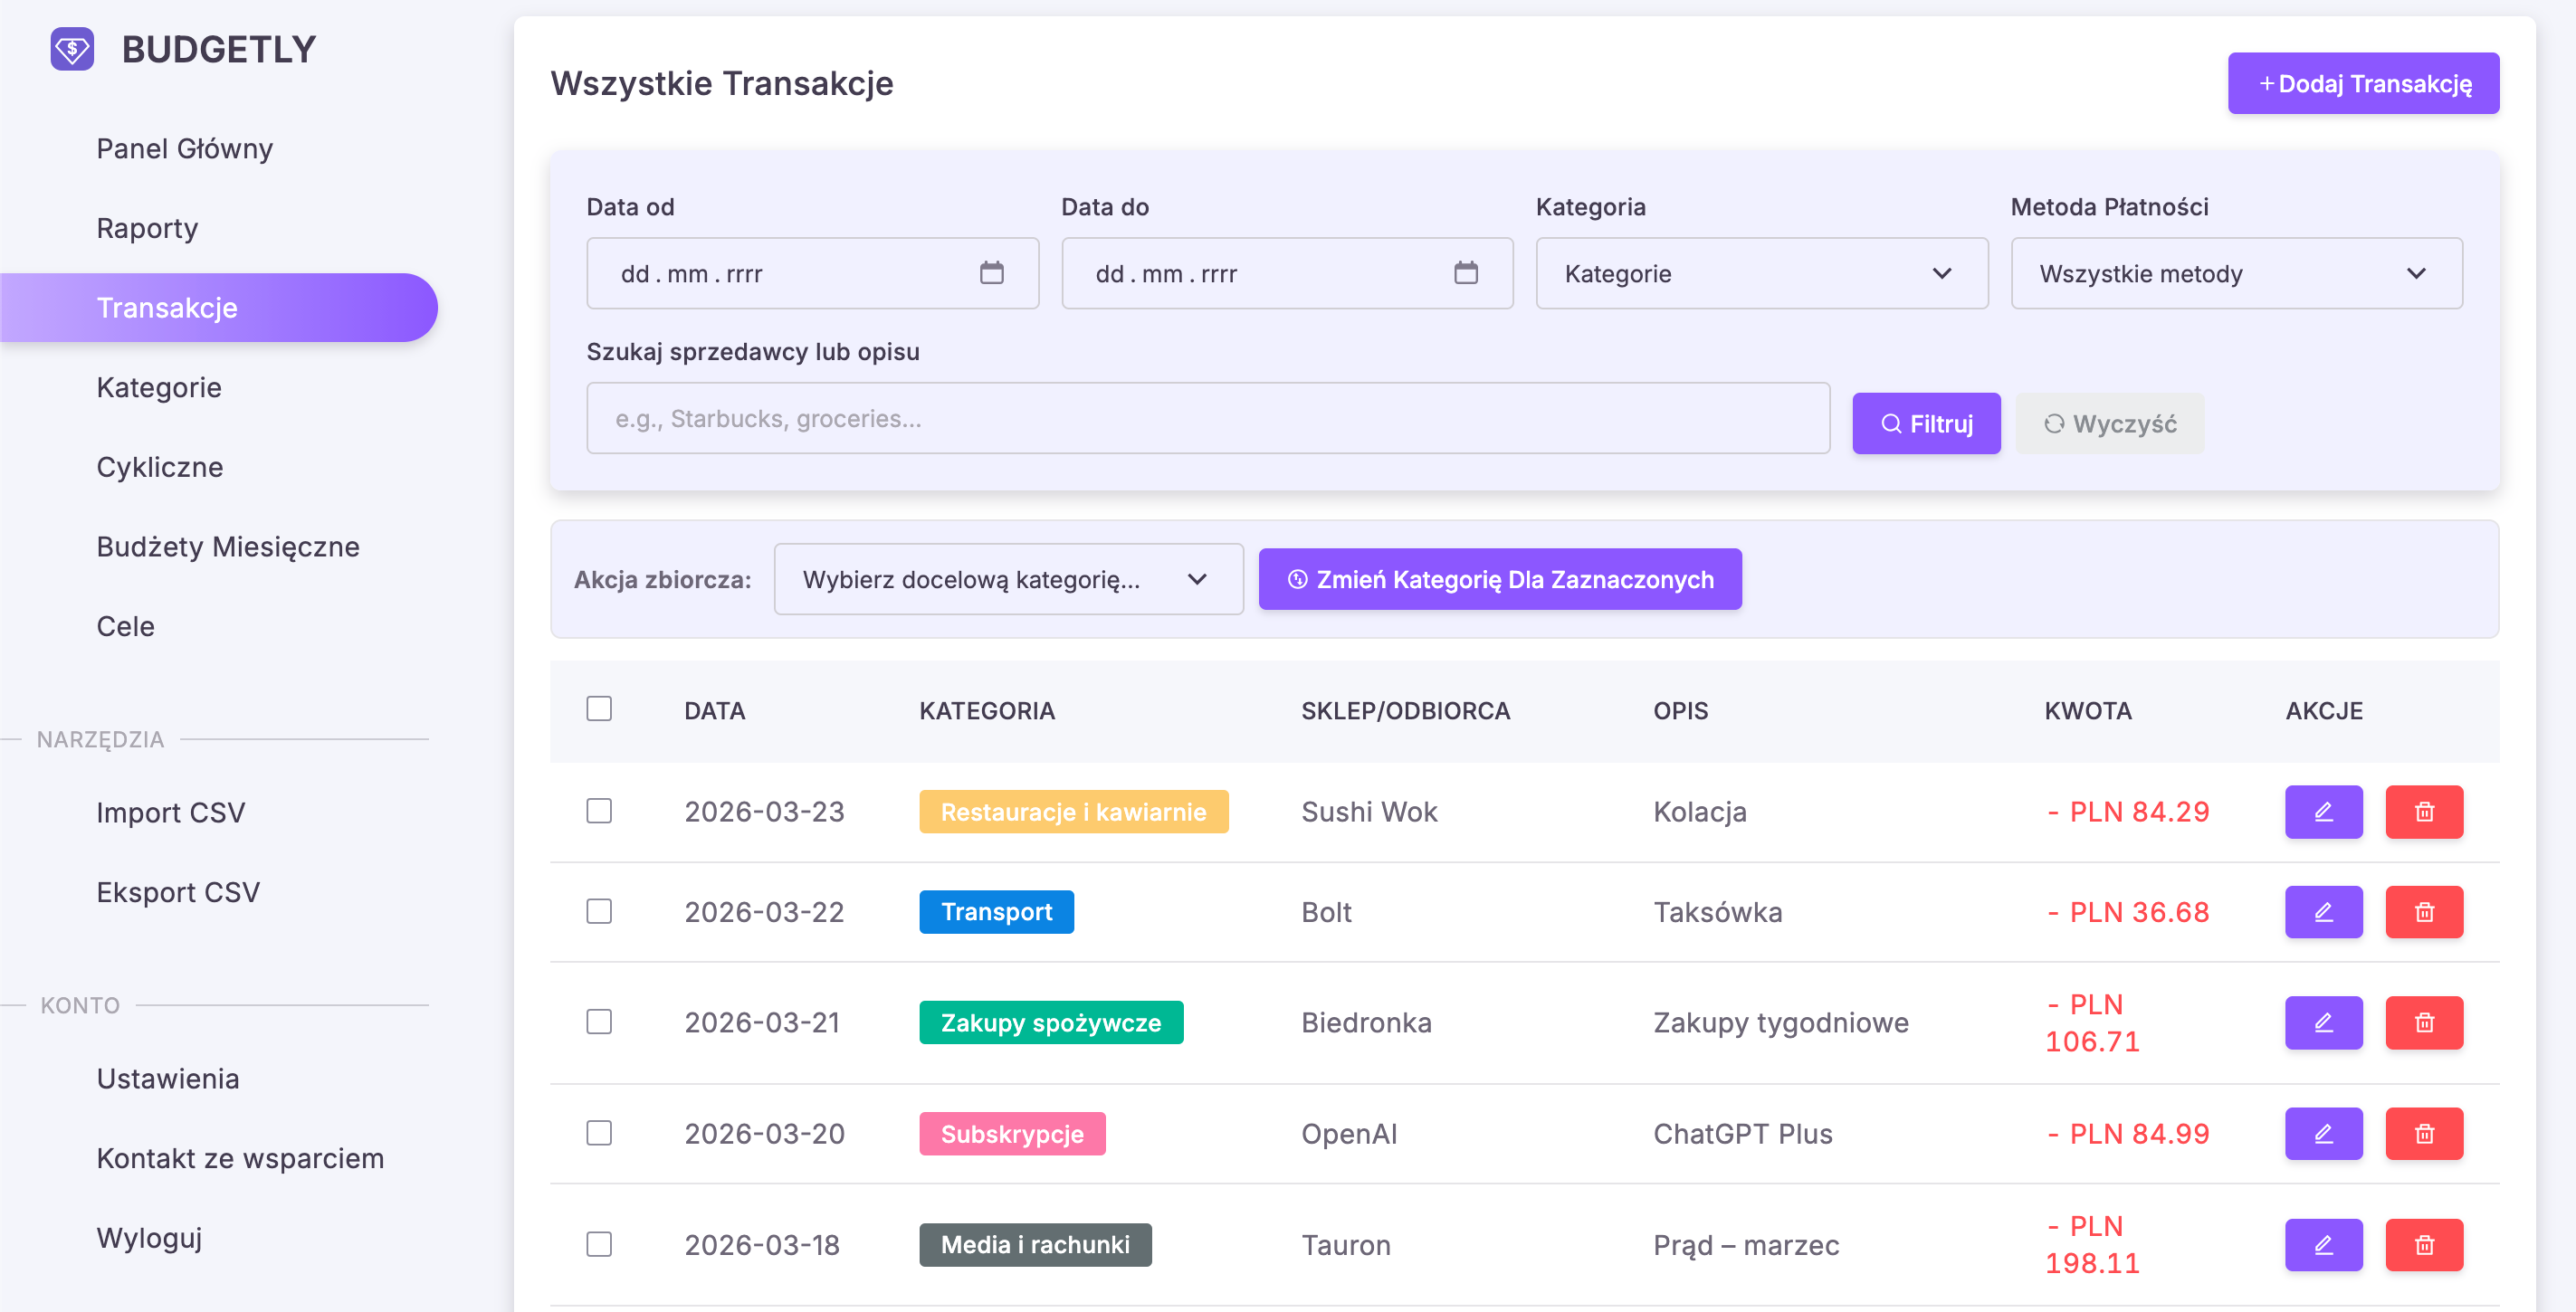Focus the Szukaj sprzedawcy search field
Screen dimensions: 2576x1312
tap(1207, 418)
